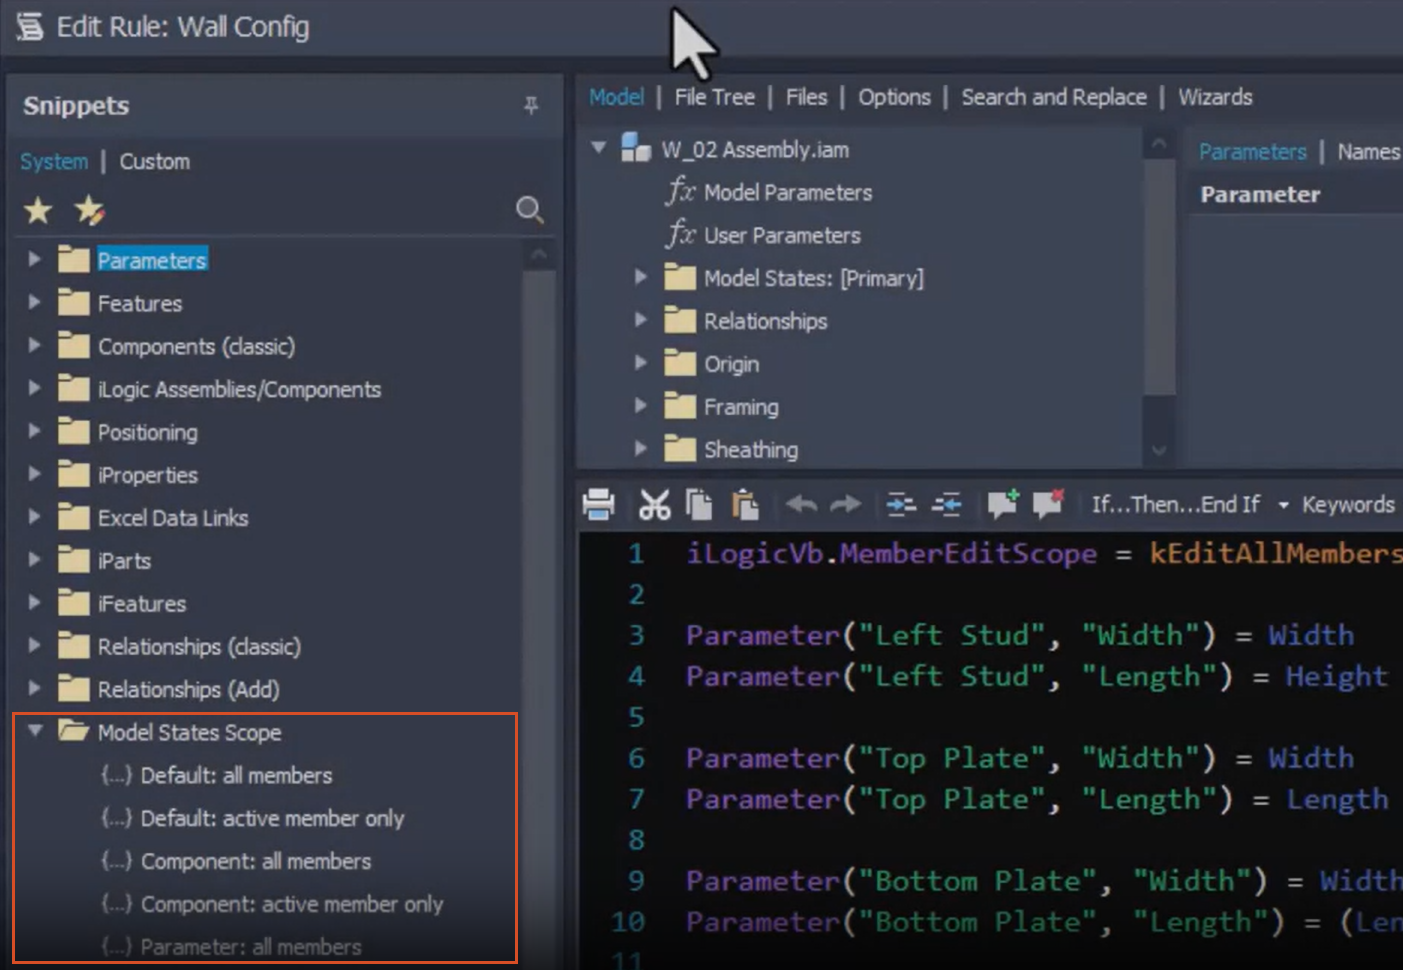Insert 'Component: all members' snippet
The width and height of the screenshot is (1403, 970).
click(x=256, y=861)
